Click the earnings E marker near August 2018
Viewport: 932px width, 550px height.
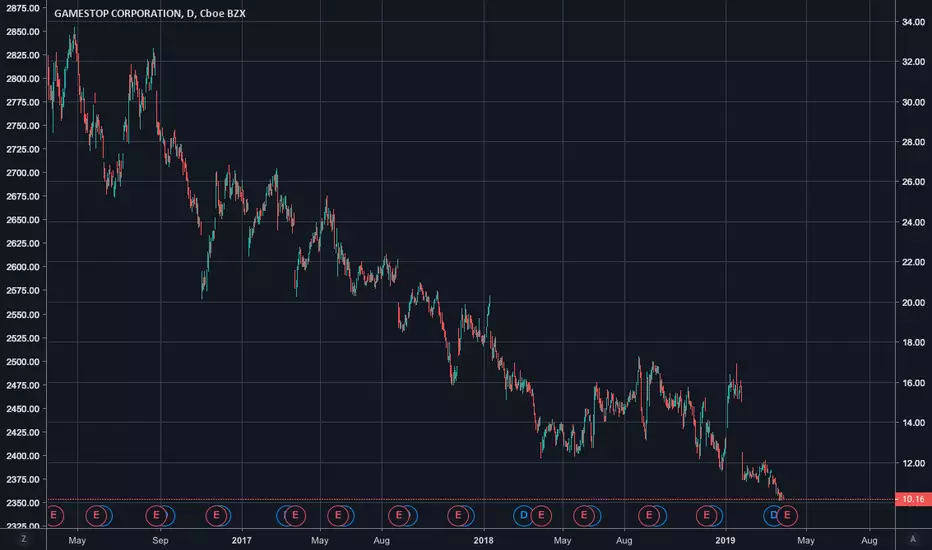tap(649, 515)
